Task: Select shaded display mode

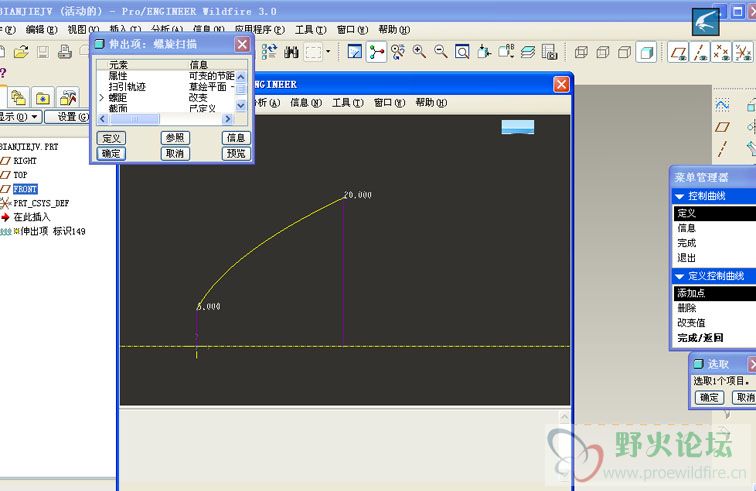Action: [x=646, y=52]
